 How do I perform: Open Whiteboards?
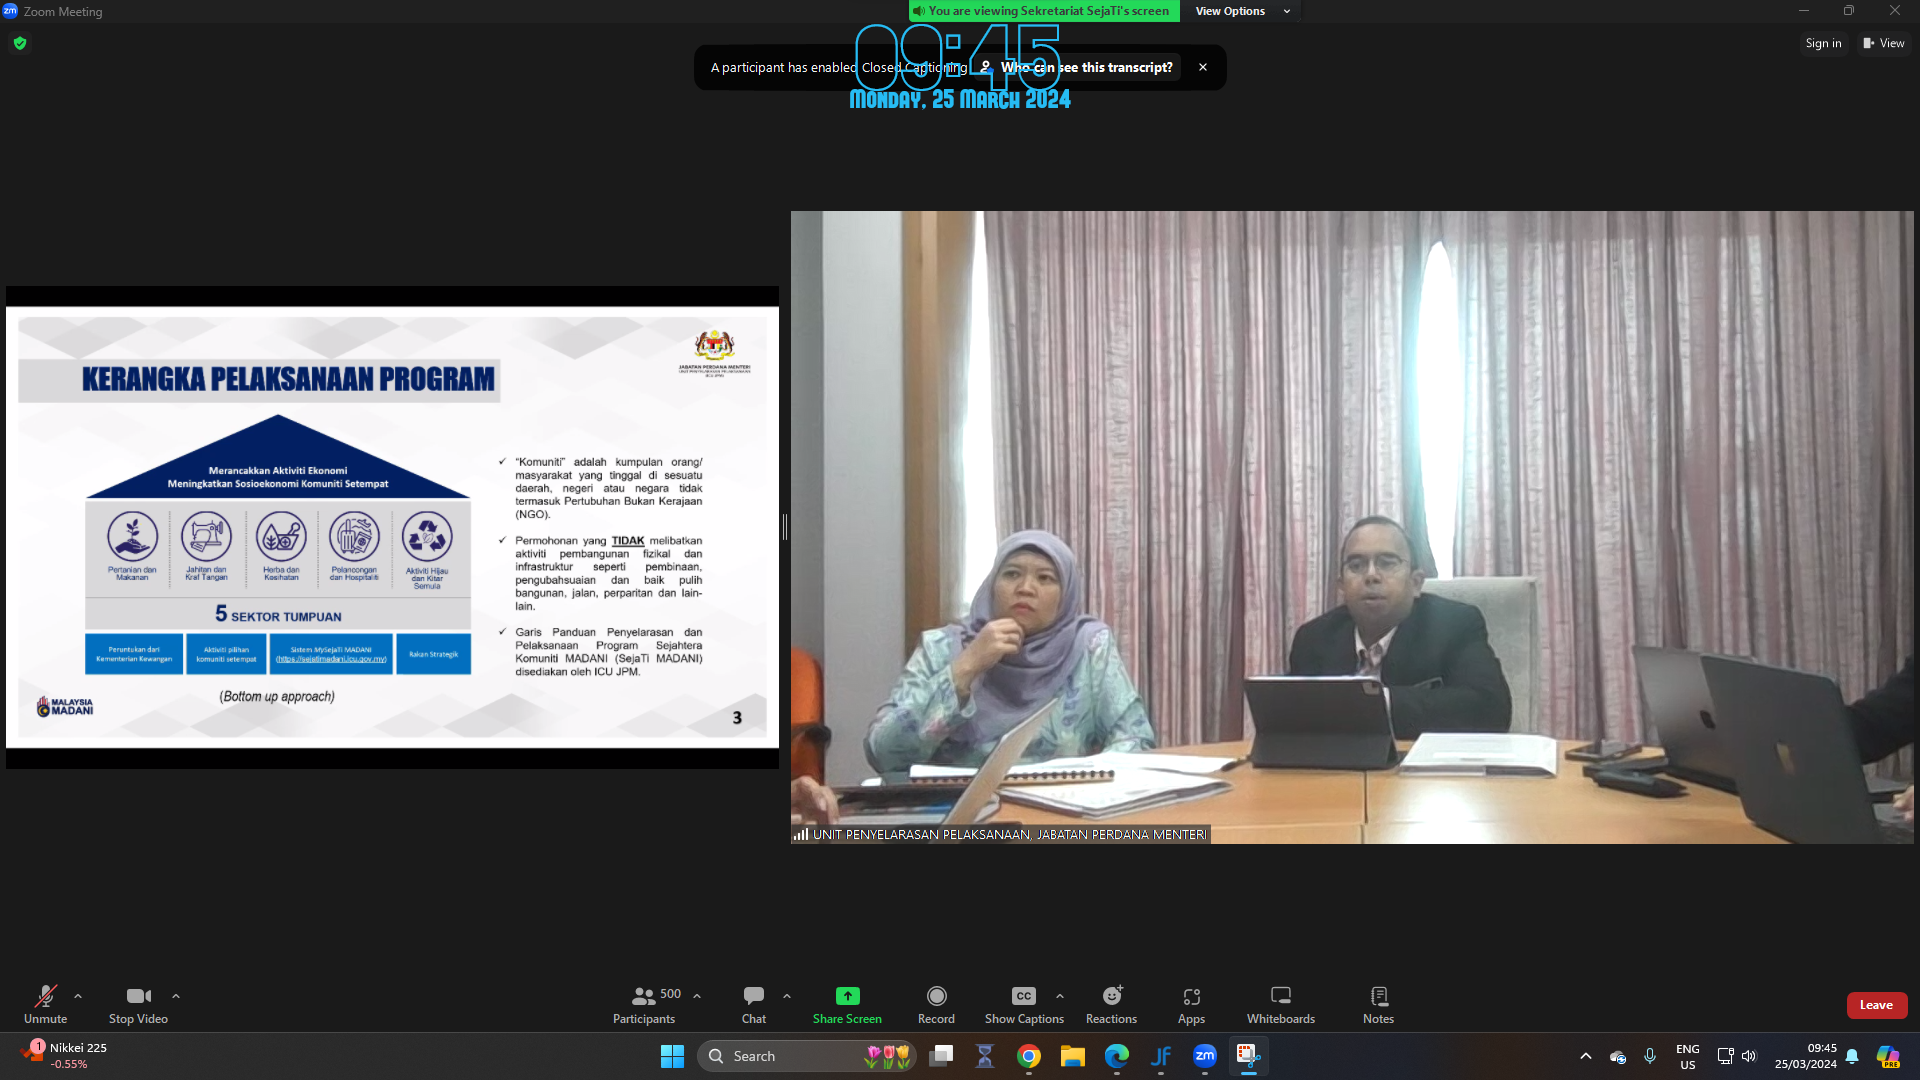1281,1004
